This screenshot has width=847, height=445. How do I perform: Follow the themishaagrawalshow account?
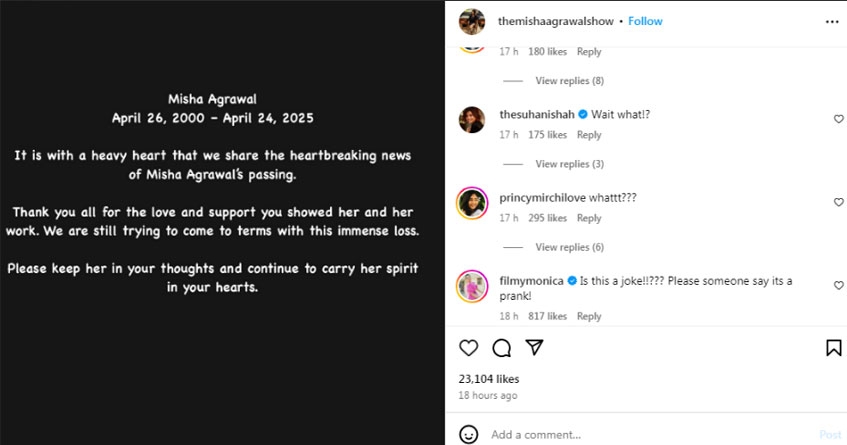pos(645,21)
